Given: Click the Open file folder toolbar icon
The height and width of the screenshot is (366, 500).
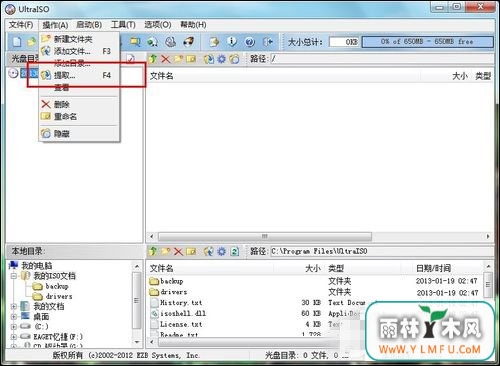Looking at the screenshot, I should (31, 42).
